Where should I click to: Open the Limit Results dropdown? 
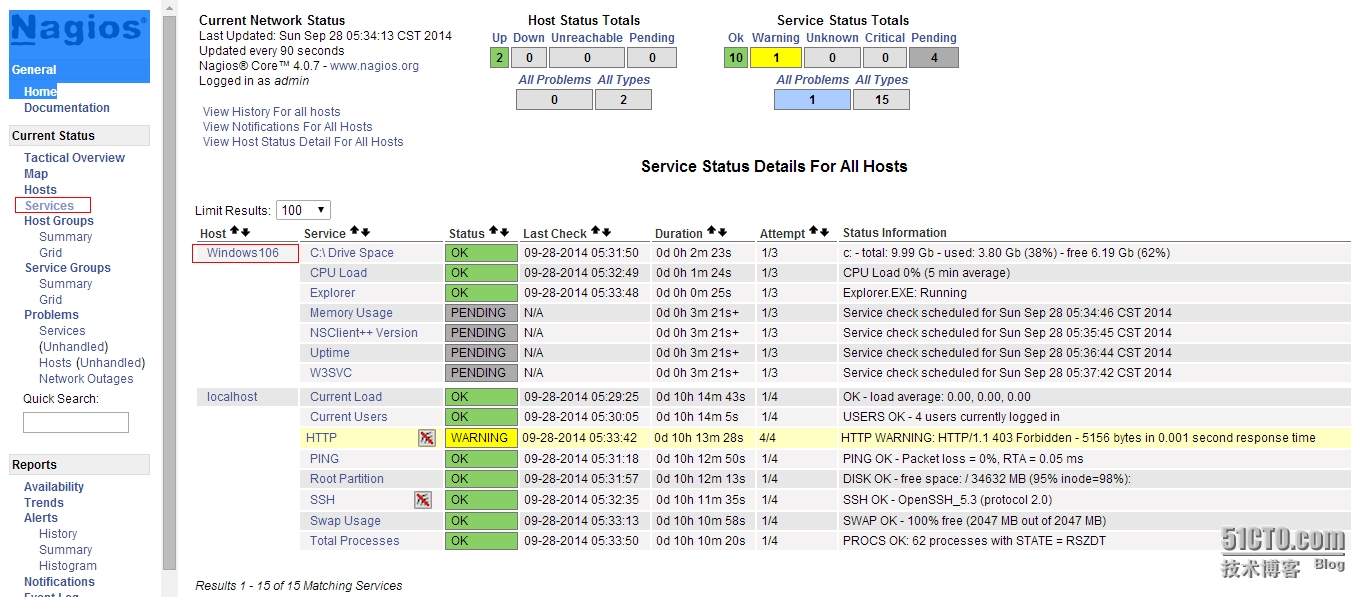(x=303, y=210)
